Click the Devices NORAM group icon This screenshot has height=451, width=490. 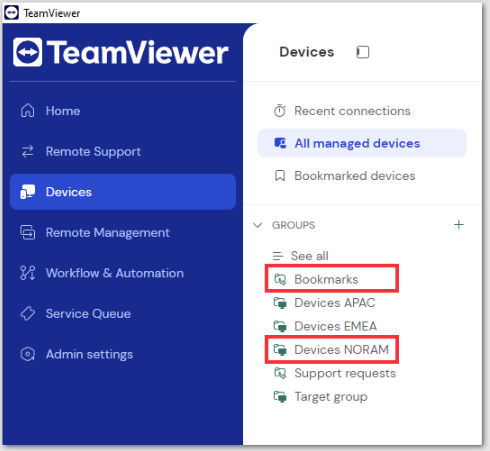point(280,350)
